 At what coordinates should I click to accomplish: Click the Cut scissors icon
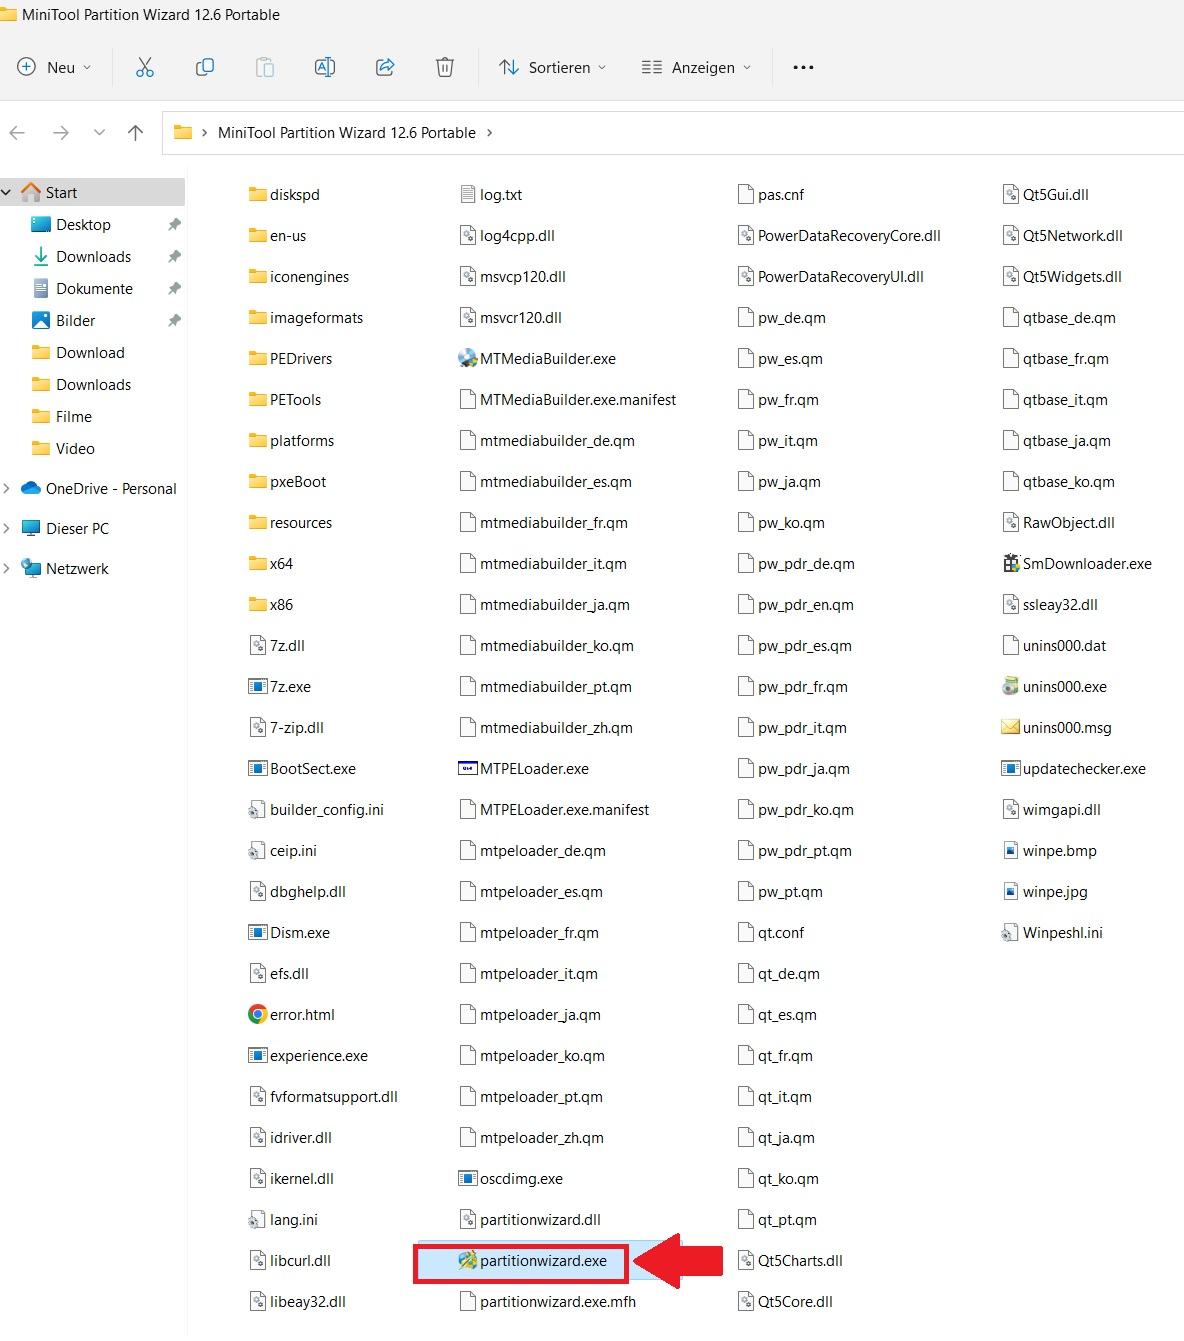click(x=145, y=67)
